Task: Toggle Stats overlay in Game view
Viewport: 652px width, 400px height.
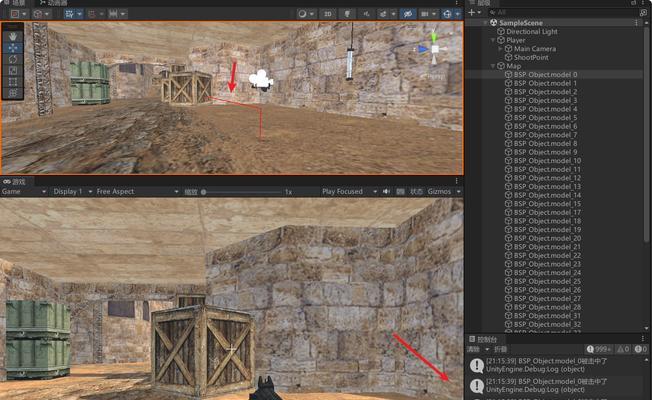Action: tap(416, 192)
